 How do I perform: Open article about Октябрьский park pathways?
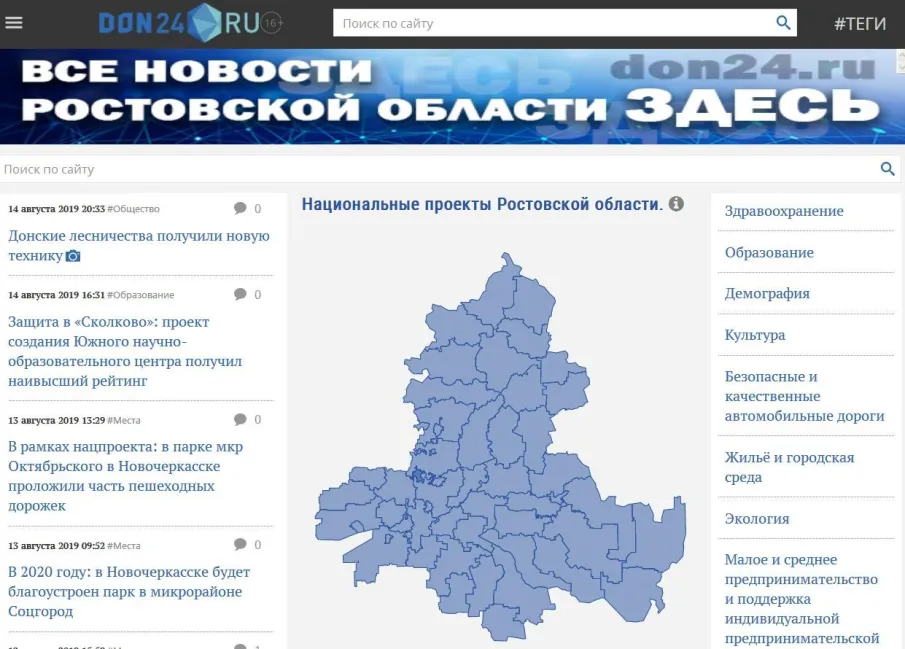125,476
